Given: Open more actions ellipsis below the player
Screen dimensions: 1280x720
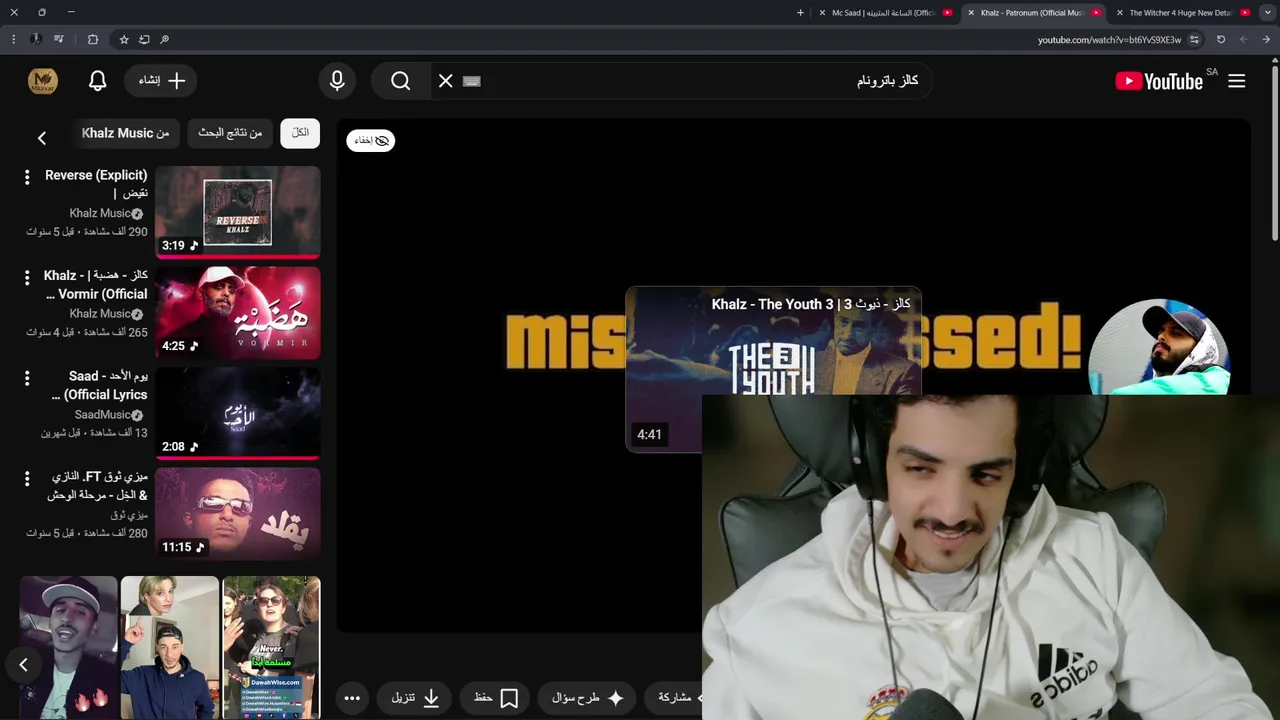Looking at the screenshot, I should (x=352, y=698).
